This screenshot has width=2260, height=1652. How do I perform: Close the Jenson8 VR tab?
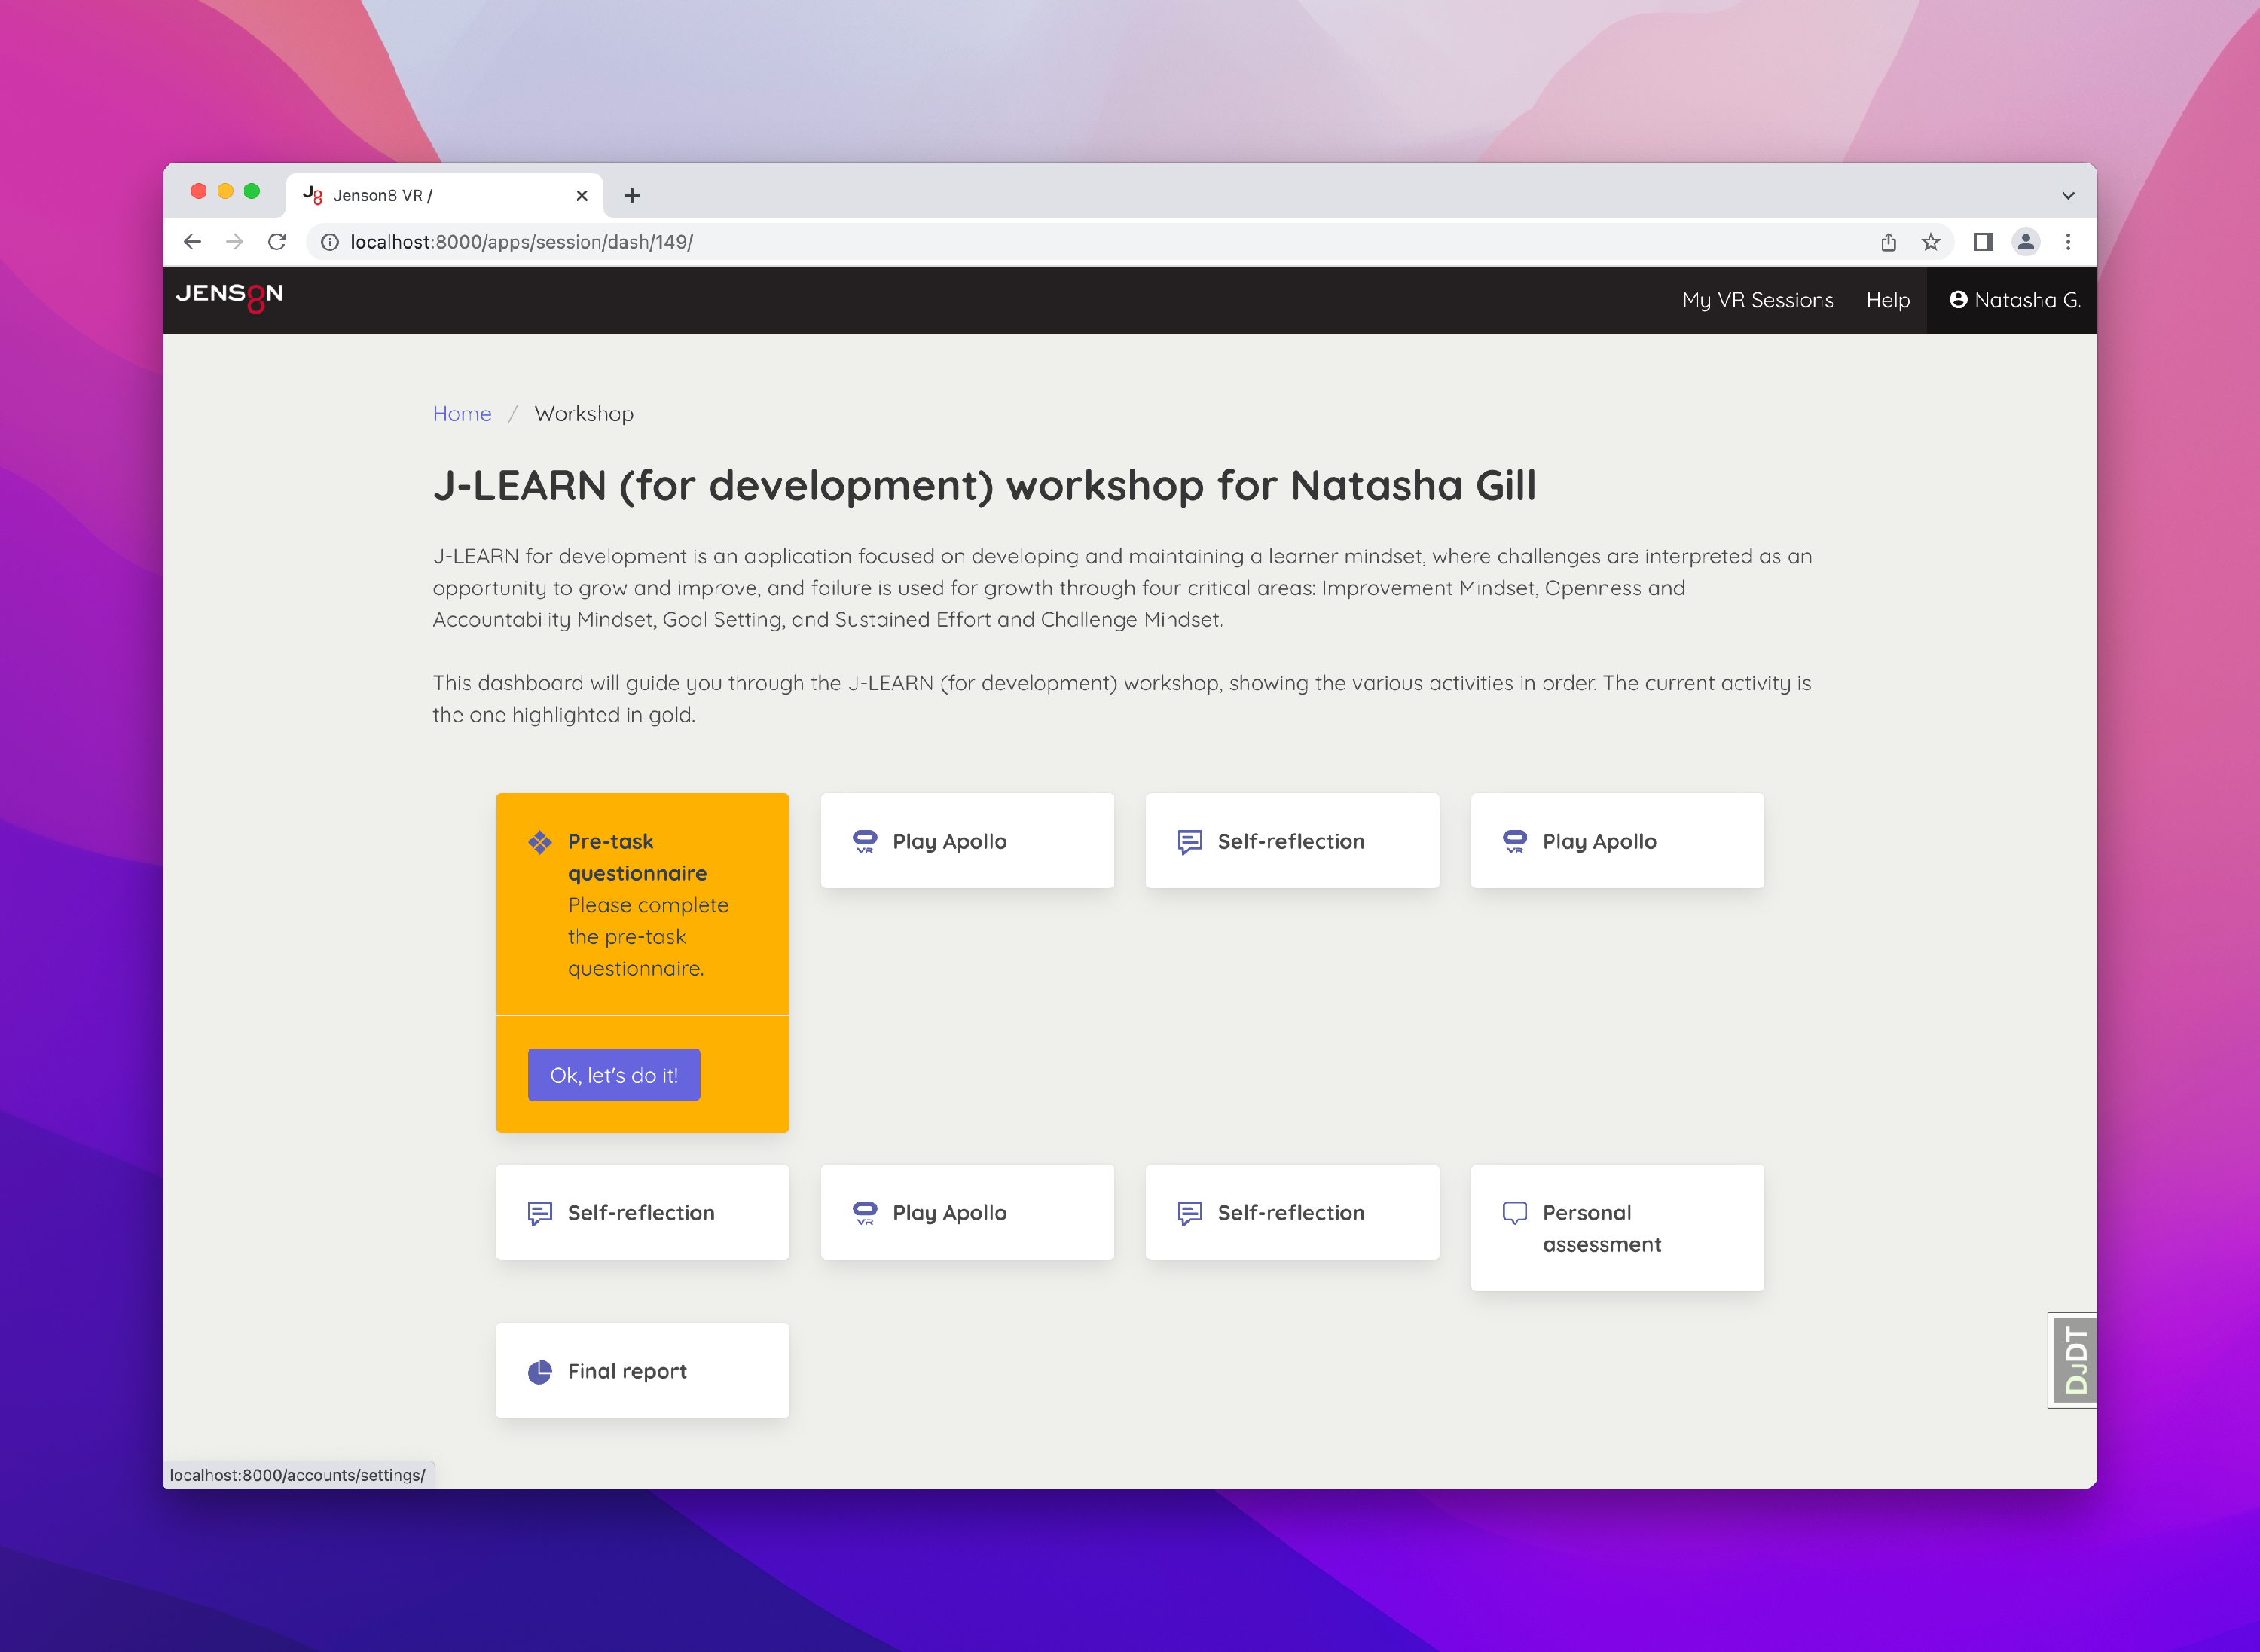[x=582, y=195]
